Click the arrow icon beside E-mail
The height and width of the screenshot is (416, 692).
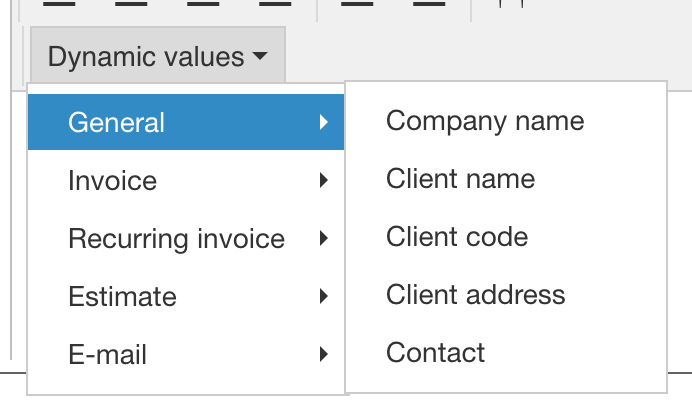coord(324,354)
